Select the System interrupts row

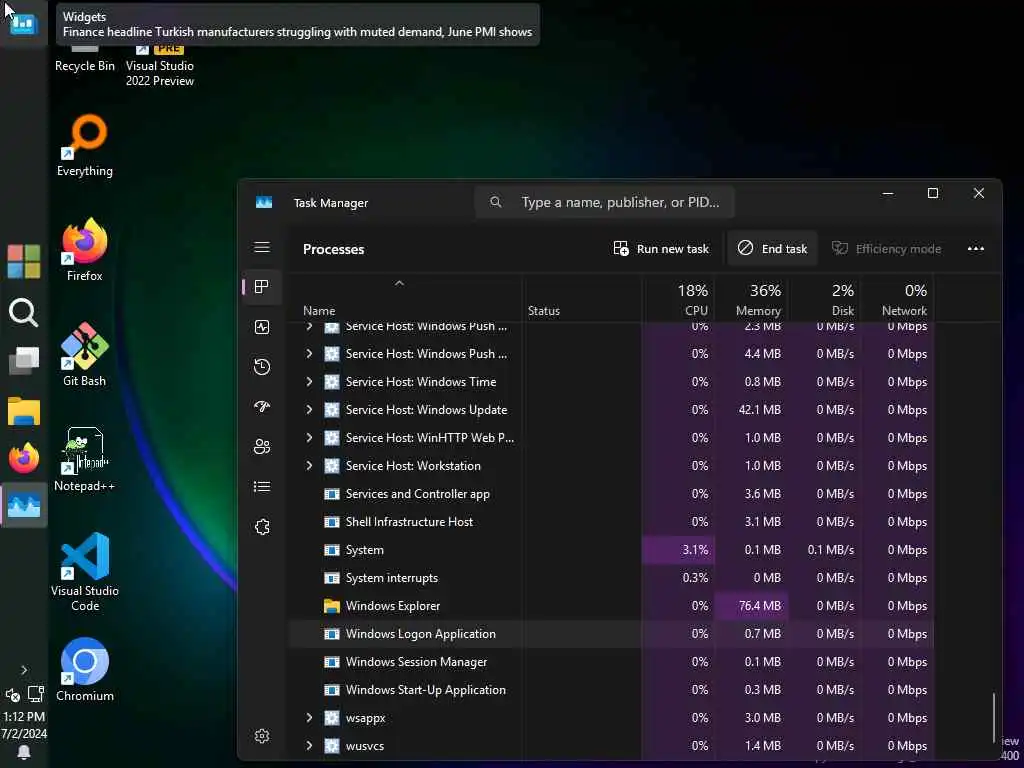pyautogui.click(x=611, y=578)
